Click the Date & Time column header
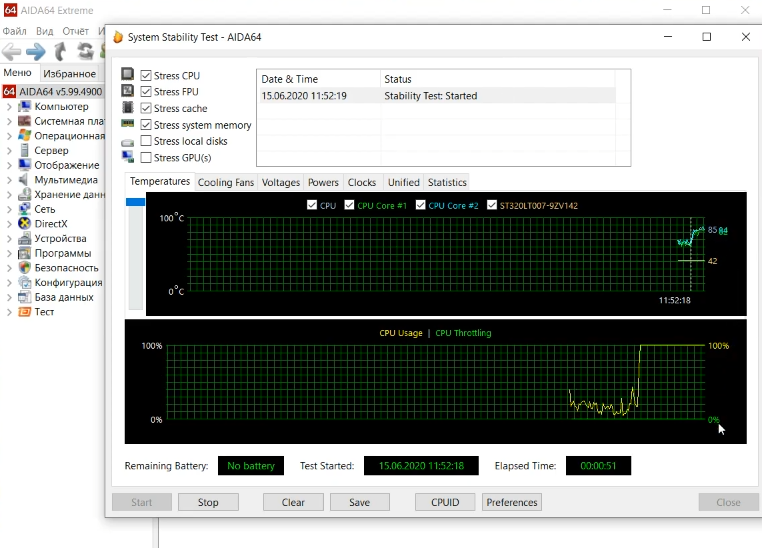The width and height of the screenshot is (762, 548). click(319, 79)
